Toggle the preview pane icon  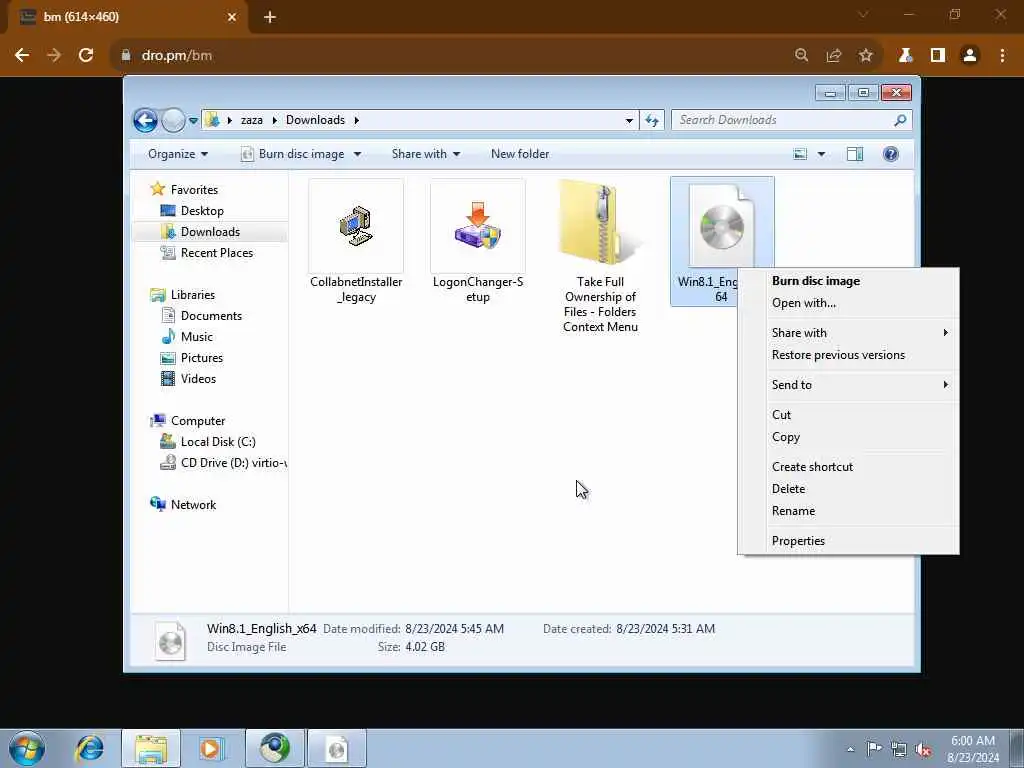[855, 154]
